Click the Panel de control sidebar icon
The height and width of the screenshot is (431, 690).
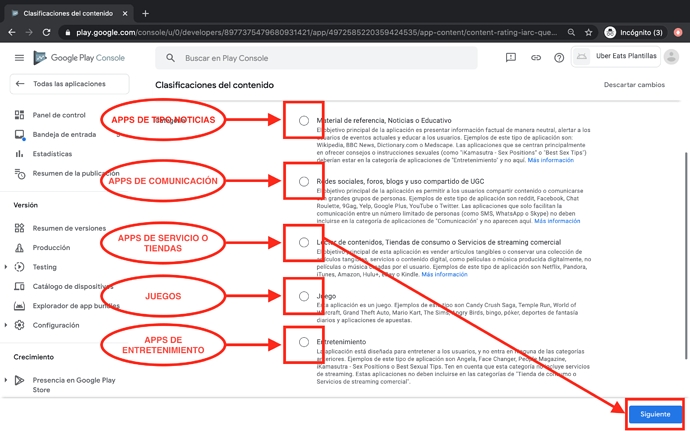(19, 115)
